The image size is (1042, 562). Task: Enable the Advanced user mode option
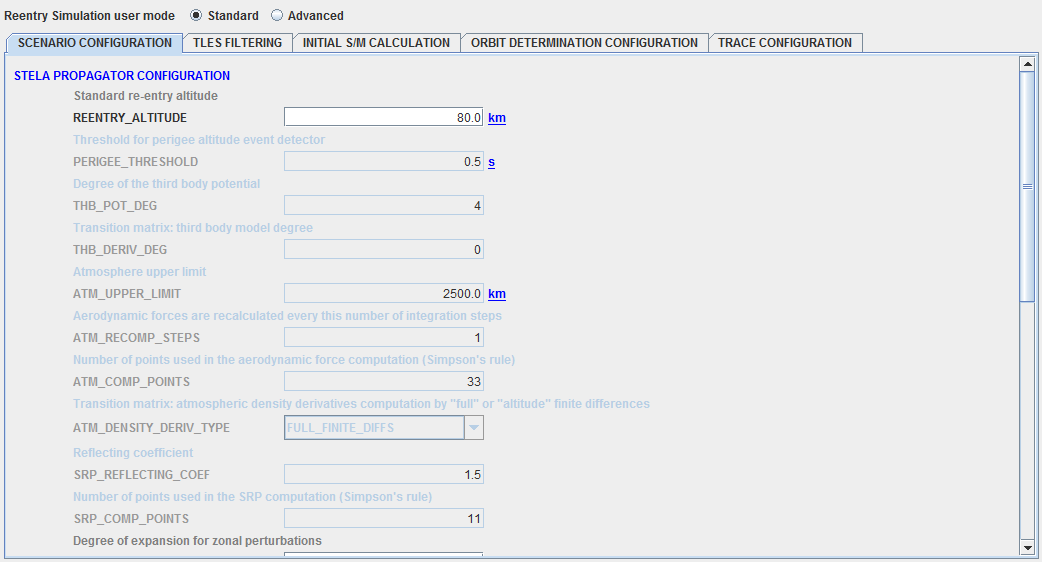click(x=277, y=16)
